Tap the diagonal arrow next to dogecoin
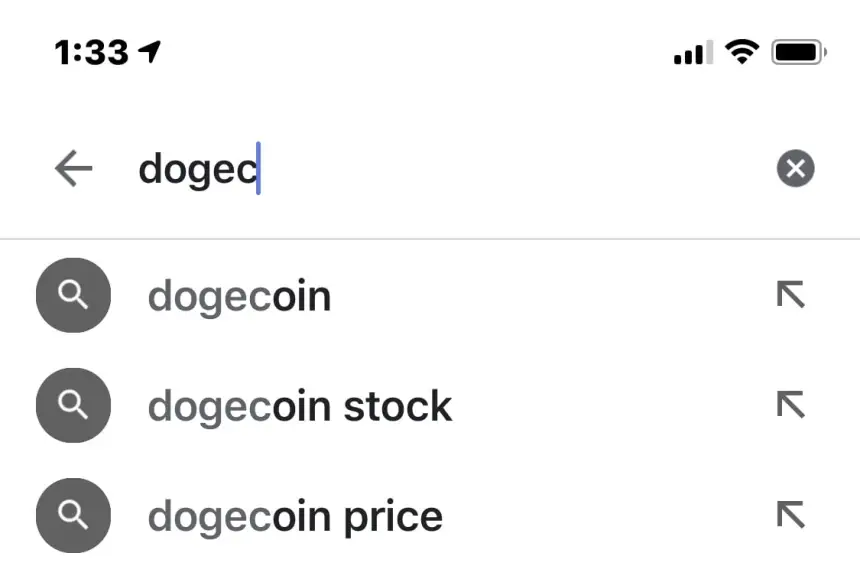Screen dimensions: 860x579 tap(791, 295)
